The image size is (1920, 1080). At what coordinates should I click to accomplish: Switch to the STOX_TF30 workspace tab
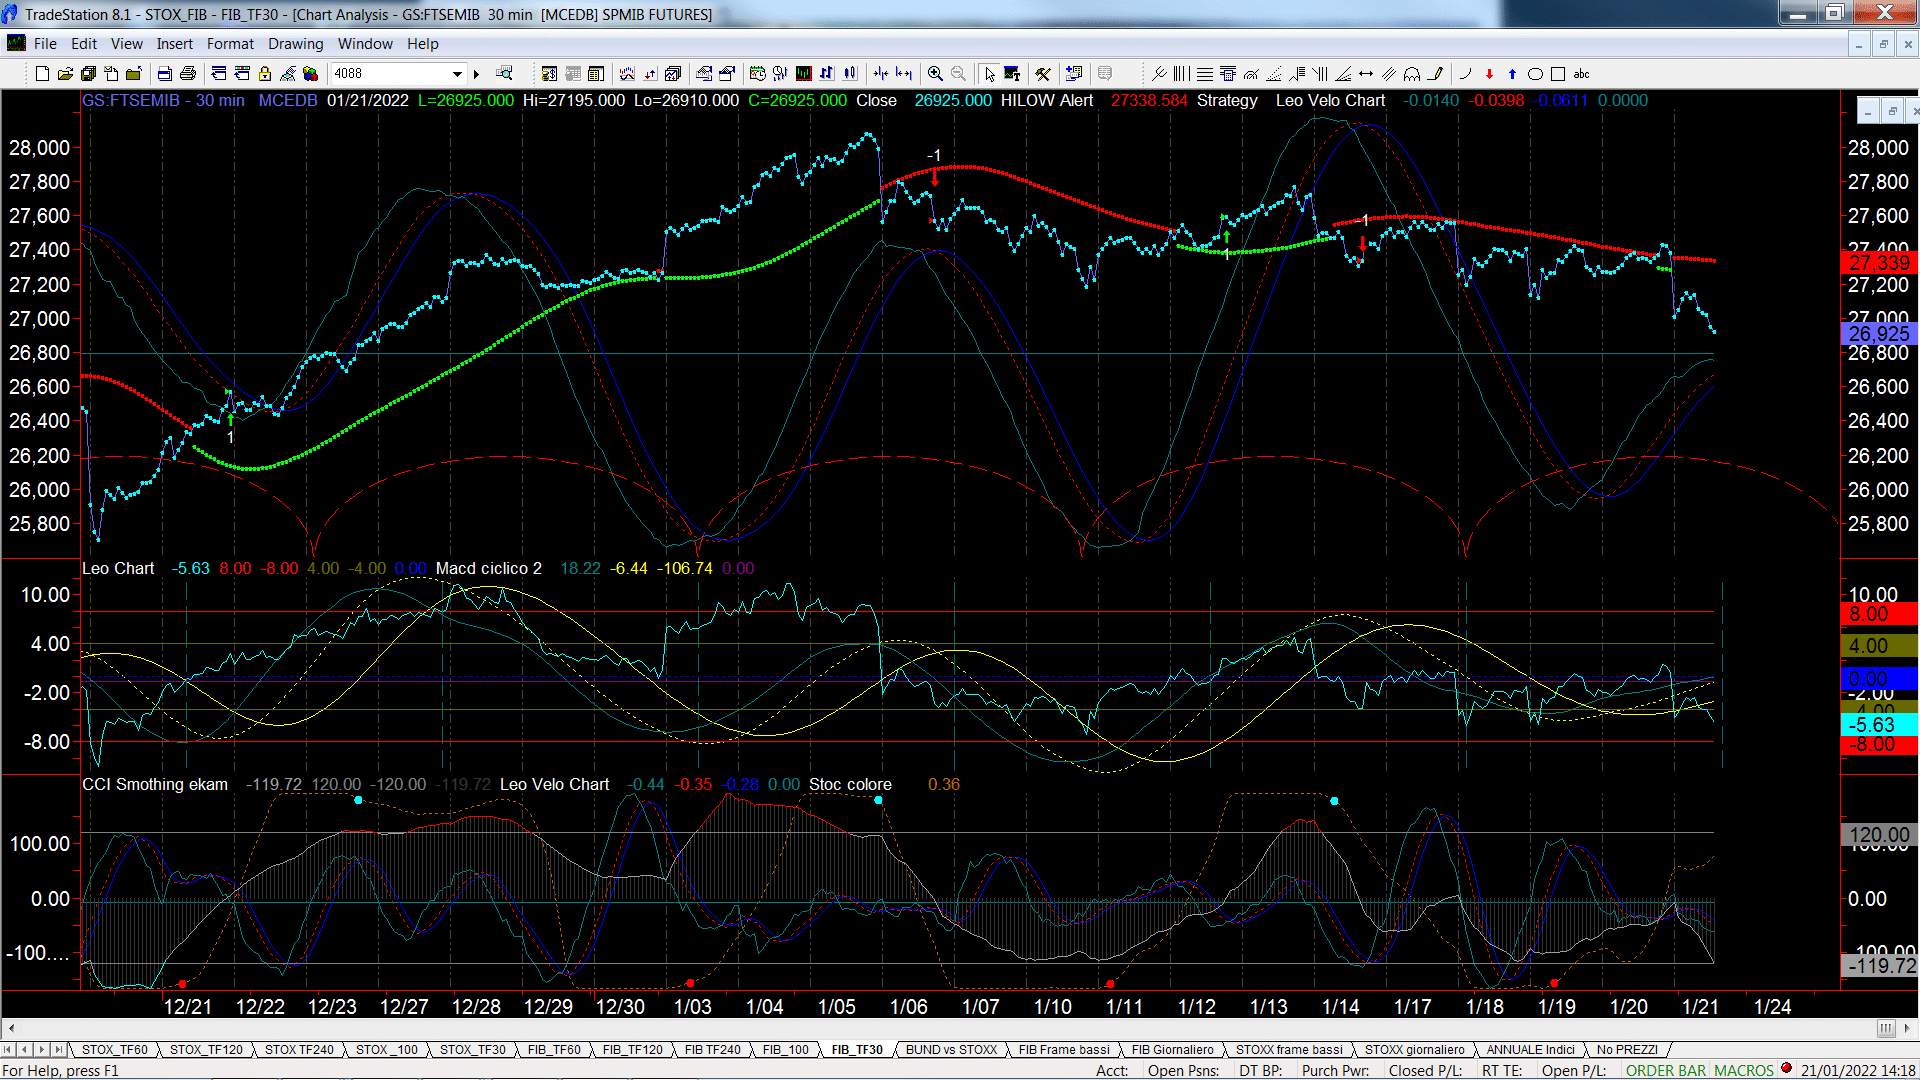473,1050
